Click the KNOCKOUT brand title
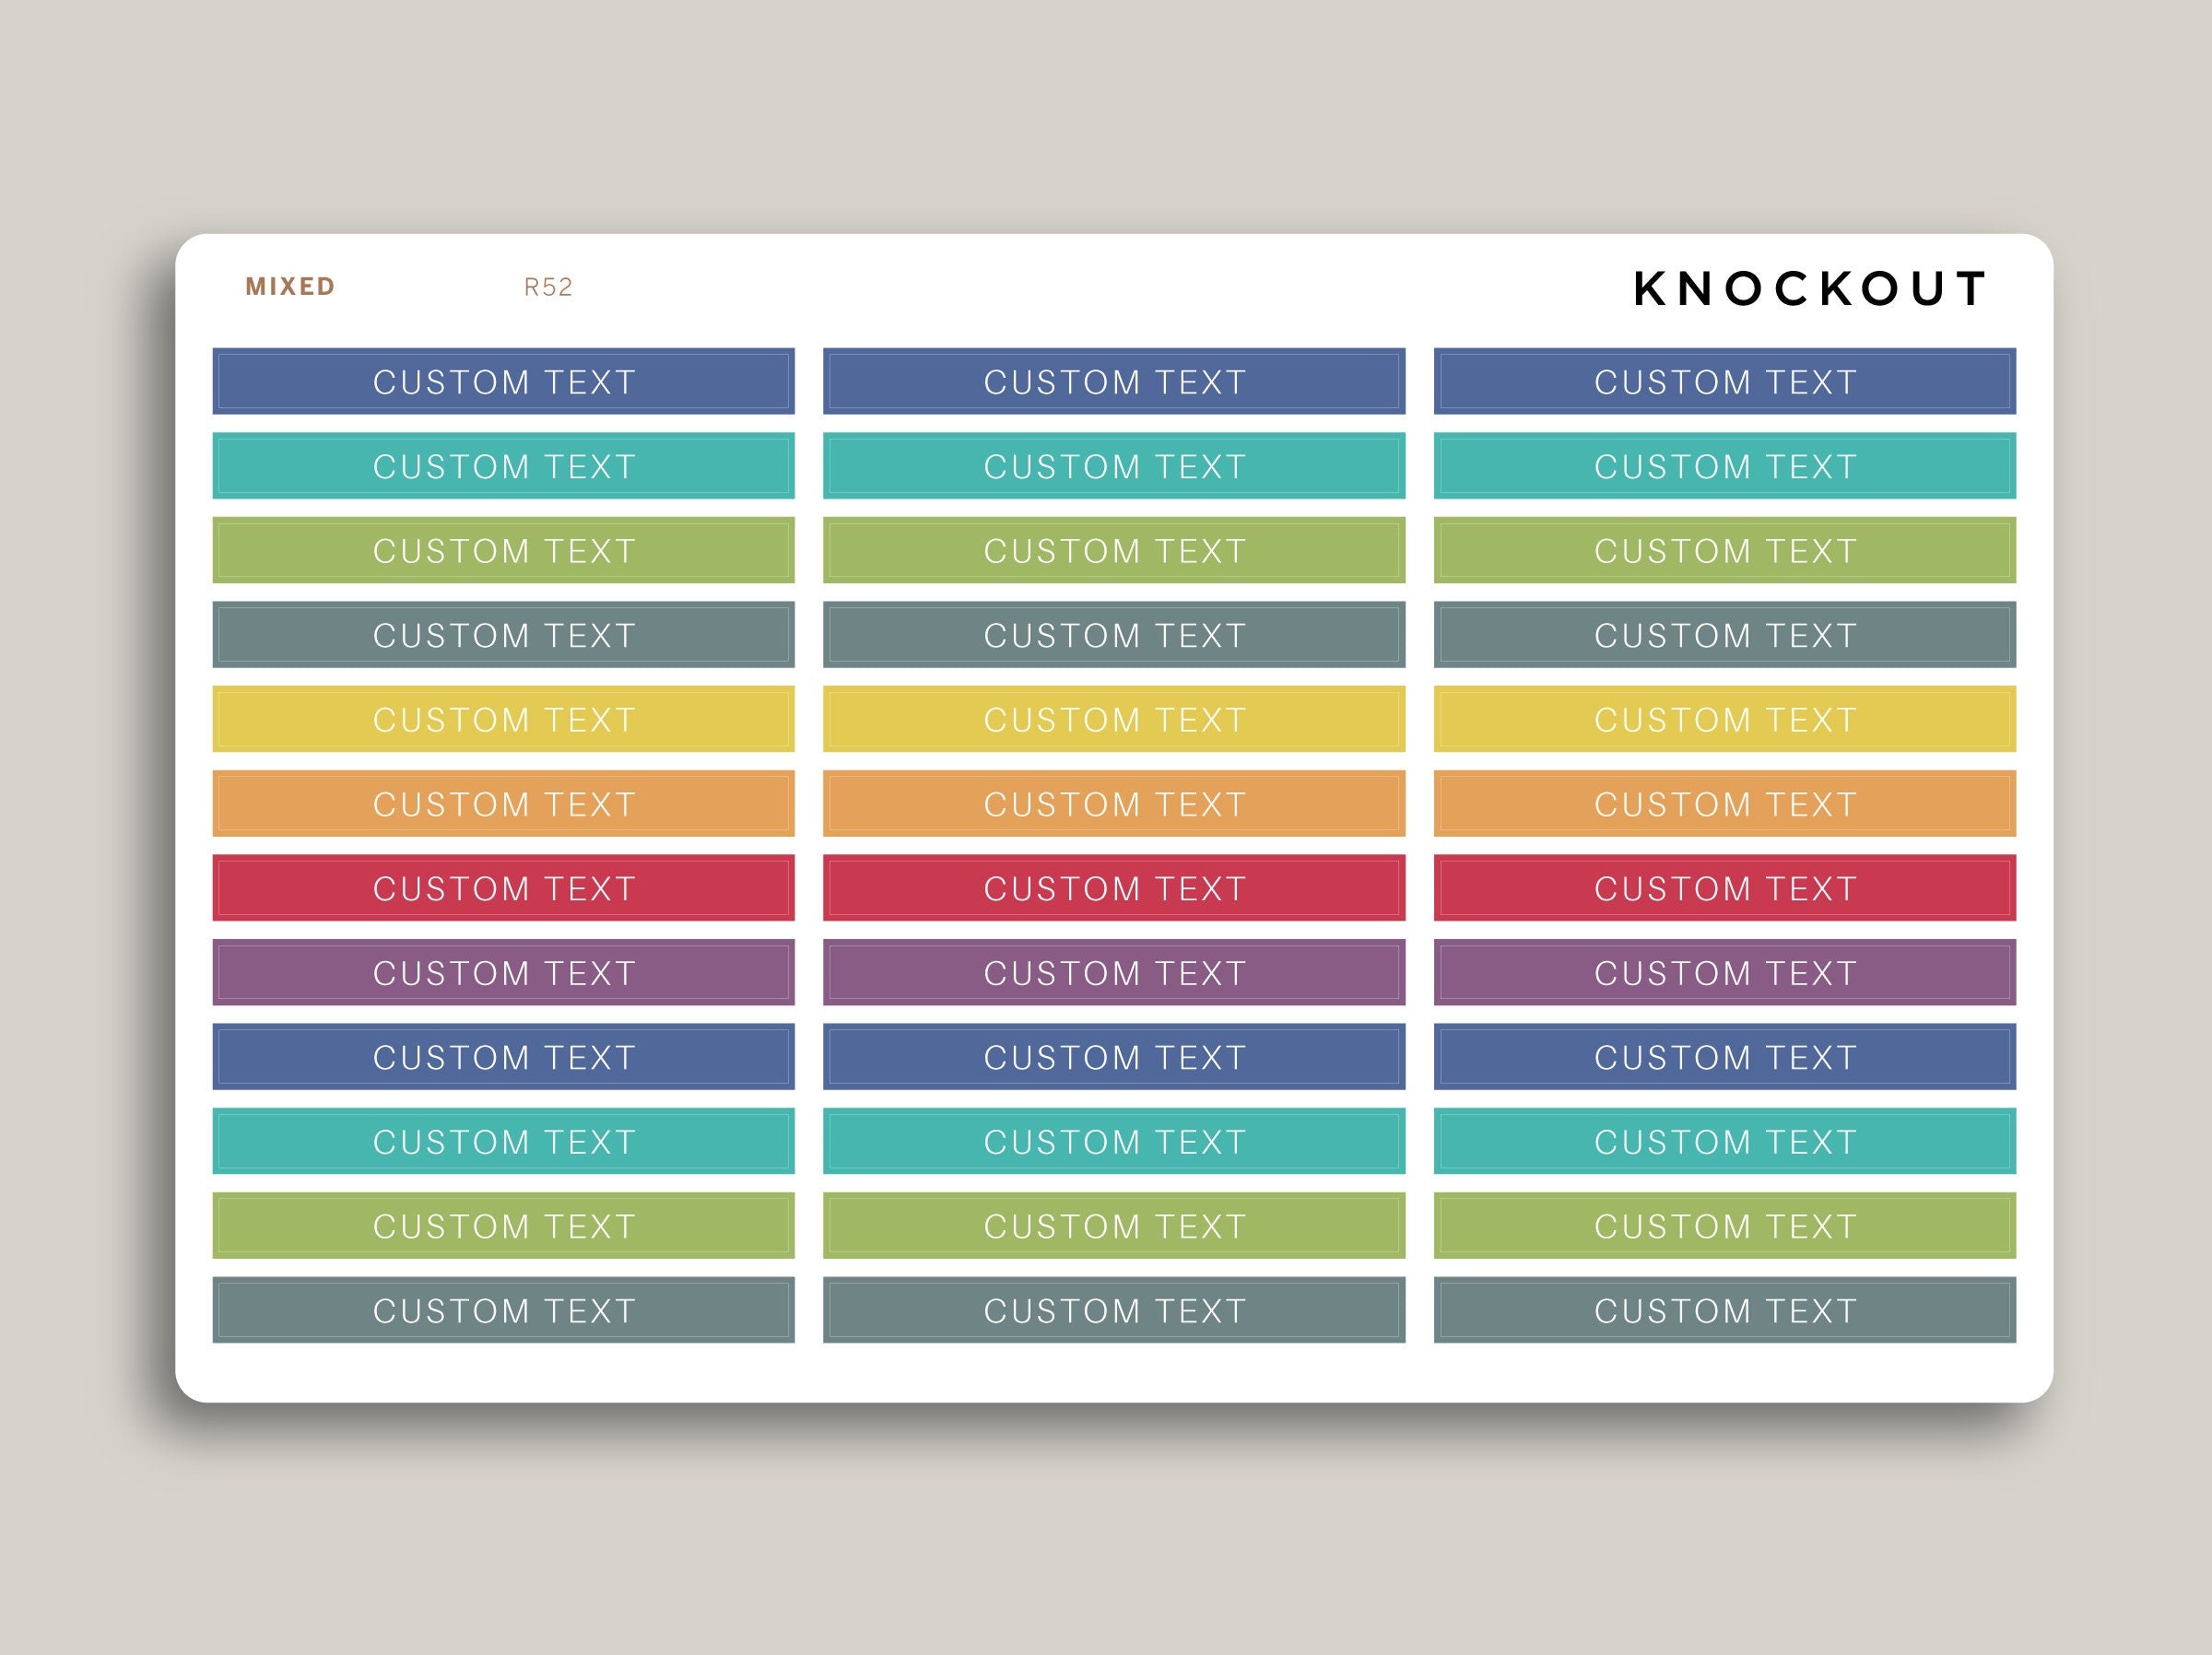 click(1809, 289)
